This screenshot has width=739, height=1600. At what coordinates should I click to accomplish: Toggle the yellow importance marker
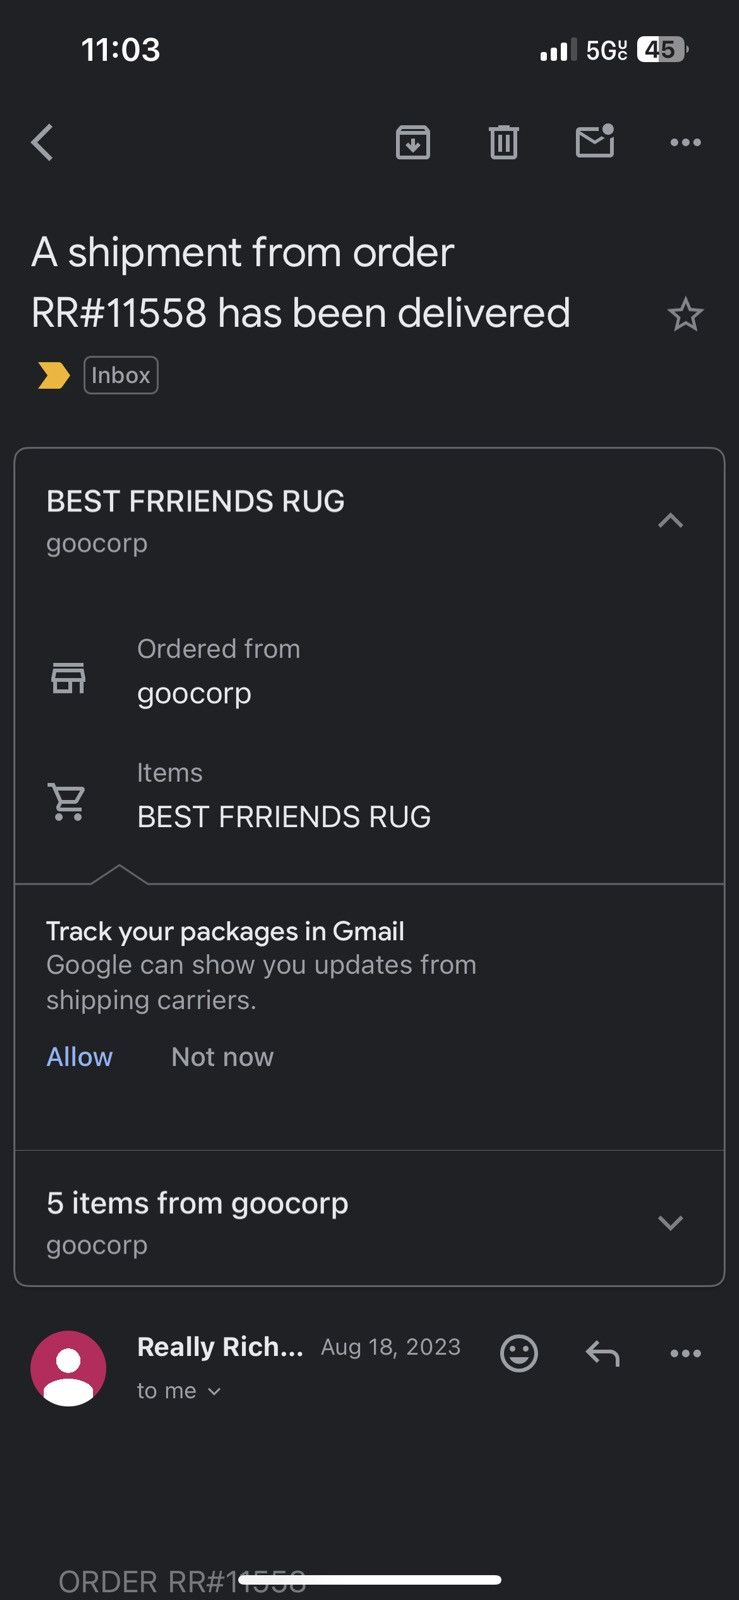[x=54, y=376]
